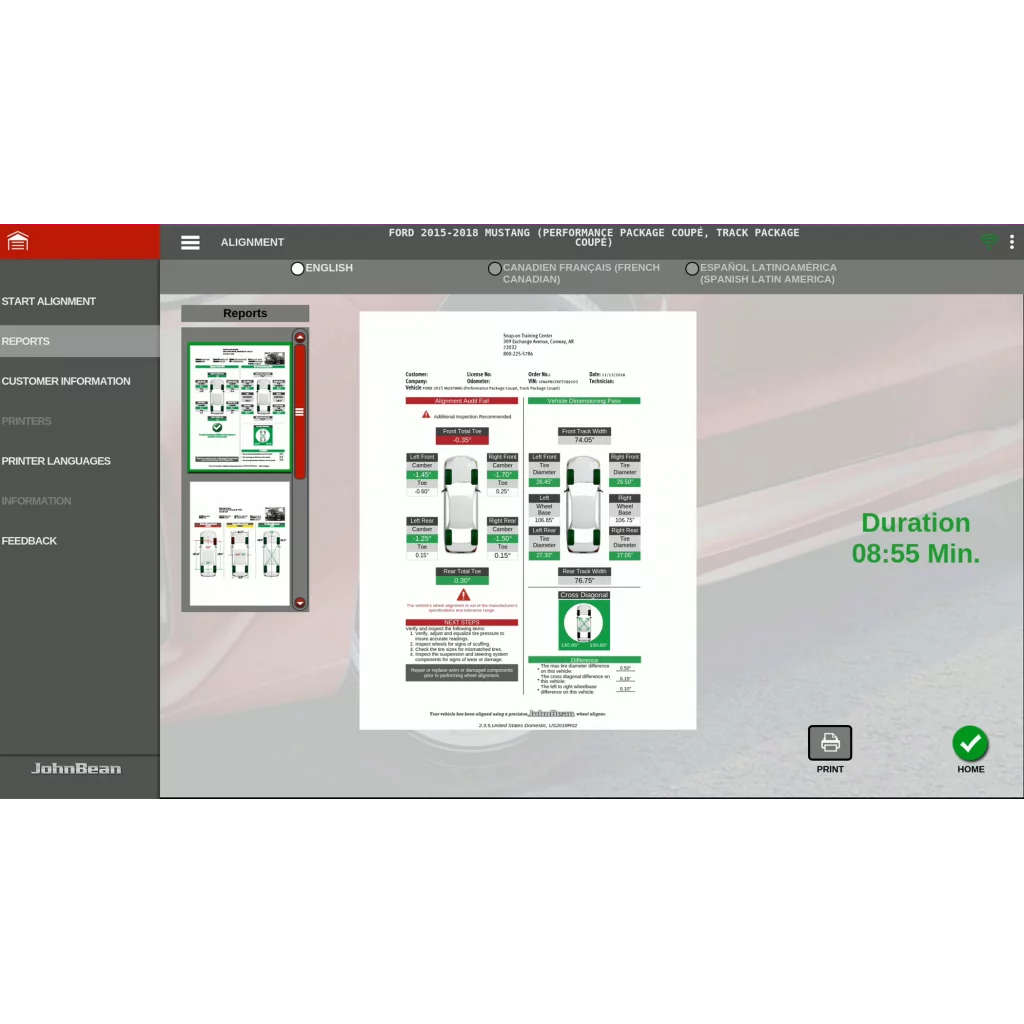Open the three-dot overflow menu

1012,242
